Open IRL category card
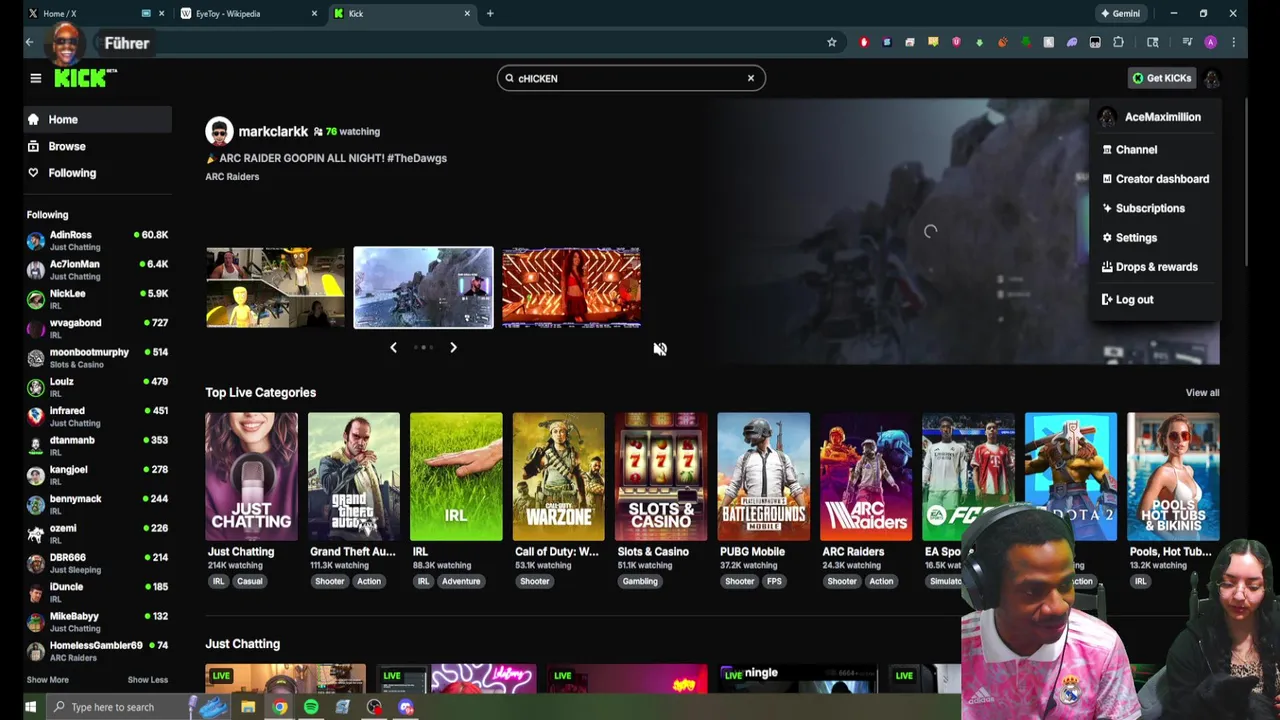The width and height of the screenshot is (1280, 720). click(x=456, y=477)
